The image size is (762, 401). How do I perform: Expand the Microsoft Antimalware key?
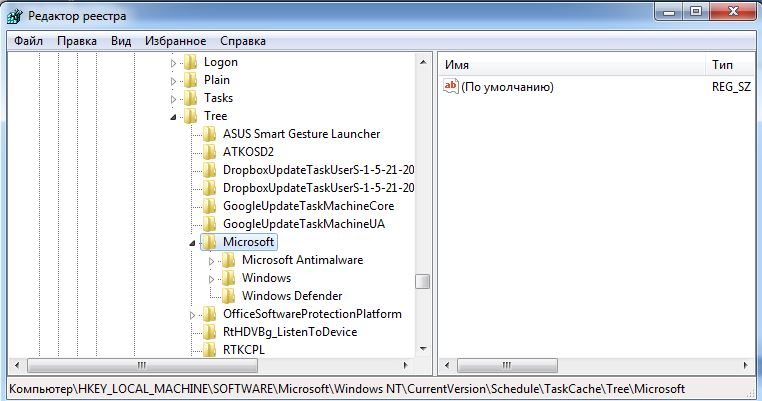click(x=211, y=261)
